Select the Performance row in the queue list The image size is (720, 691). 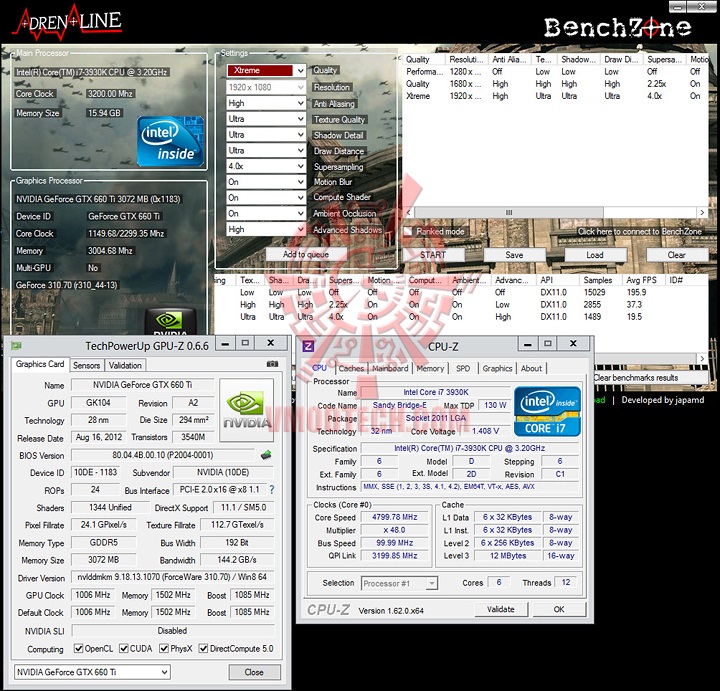[555, 72]
